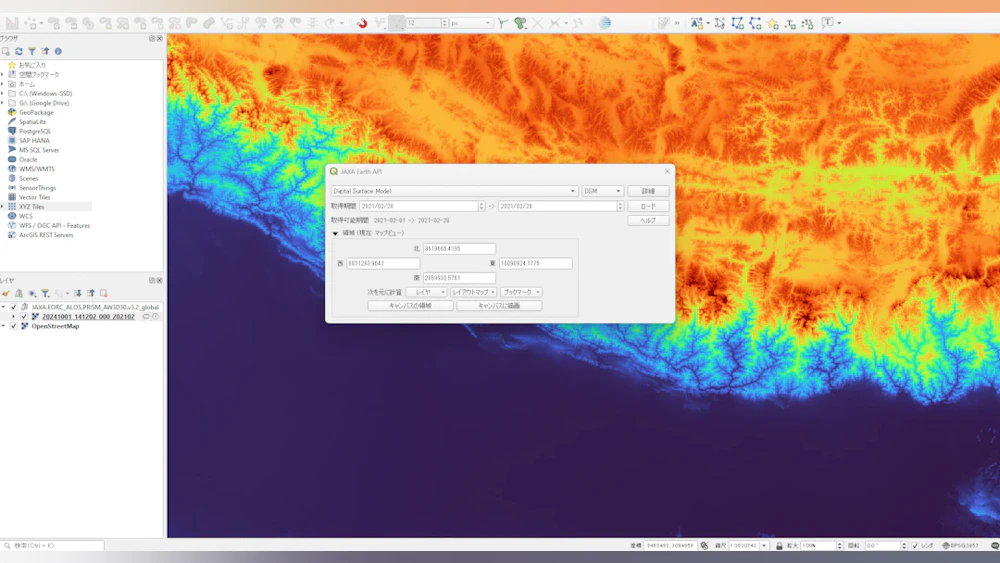Click the render lock icon in status bar
1000x563 pixels.
tap(779, 546)
